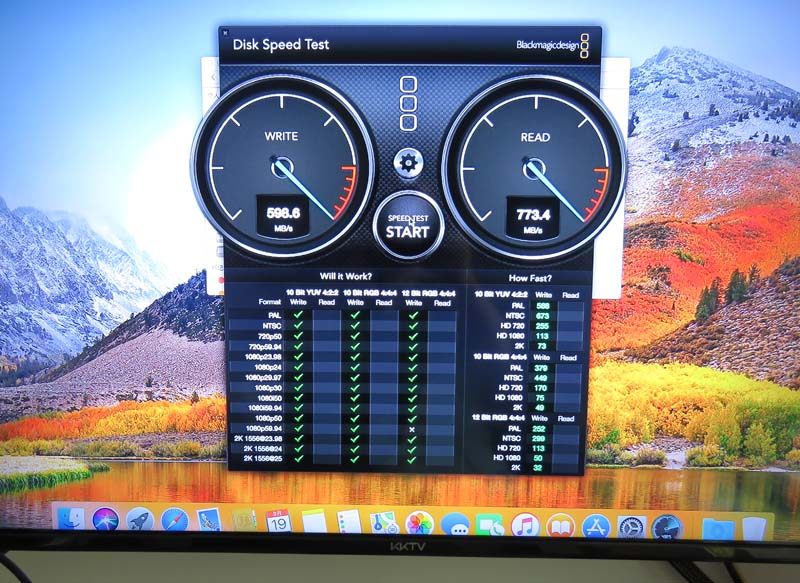Image resolution: width=800 pixels, height=583 pixels.
Task: Open the Calendar app showing 19
Action: click(279, 522)
